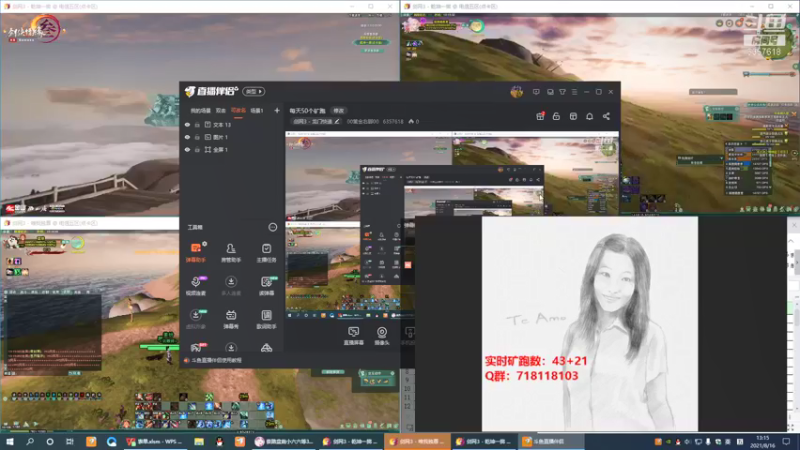The height and width of the screenshot is (450, 800).
Task: Click the padlock icon in stream toolbar
Action: (x=556, y=116)
